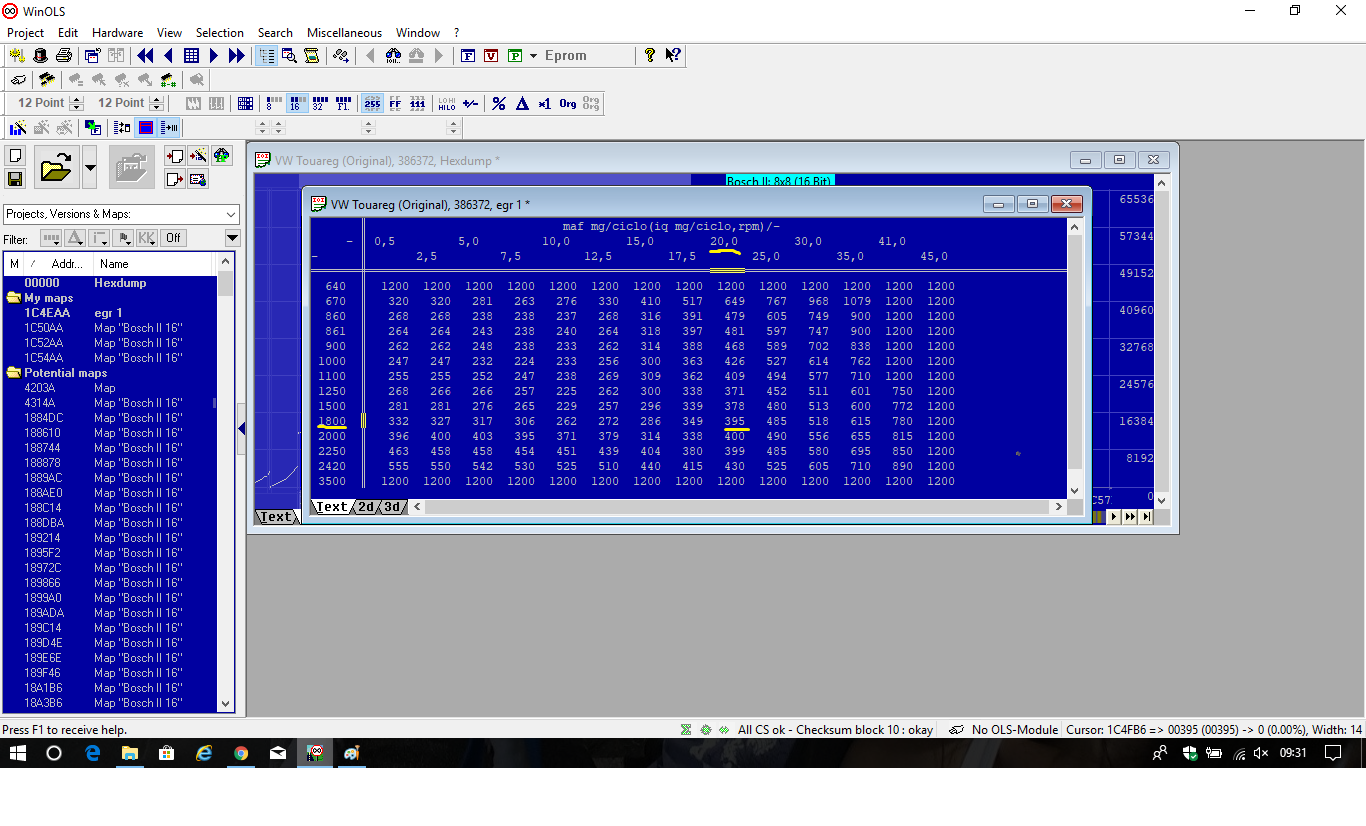Click the import file page-arrow icon

point(175,156)
